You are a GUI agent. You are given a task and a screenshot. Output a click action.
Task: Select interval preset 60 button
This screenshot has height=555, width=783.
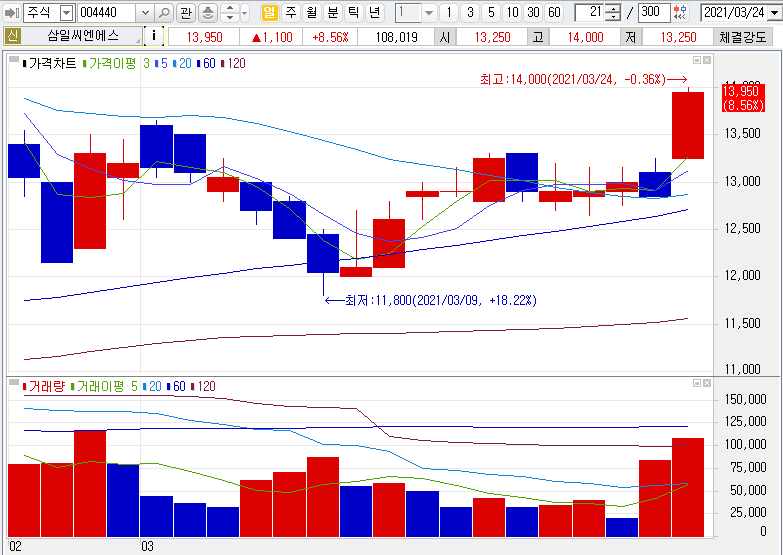click(554, 12)
